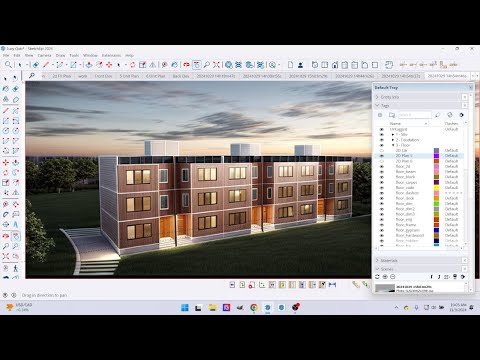Expand the 1 - Site tag folder

tap(393, 135)
